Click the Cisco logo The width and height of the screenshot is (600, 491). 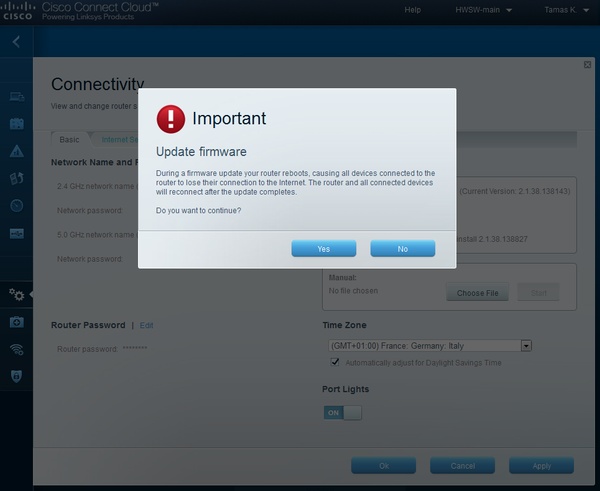point(17,11)
